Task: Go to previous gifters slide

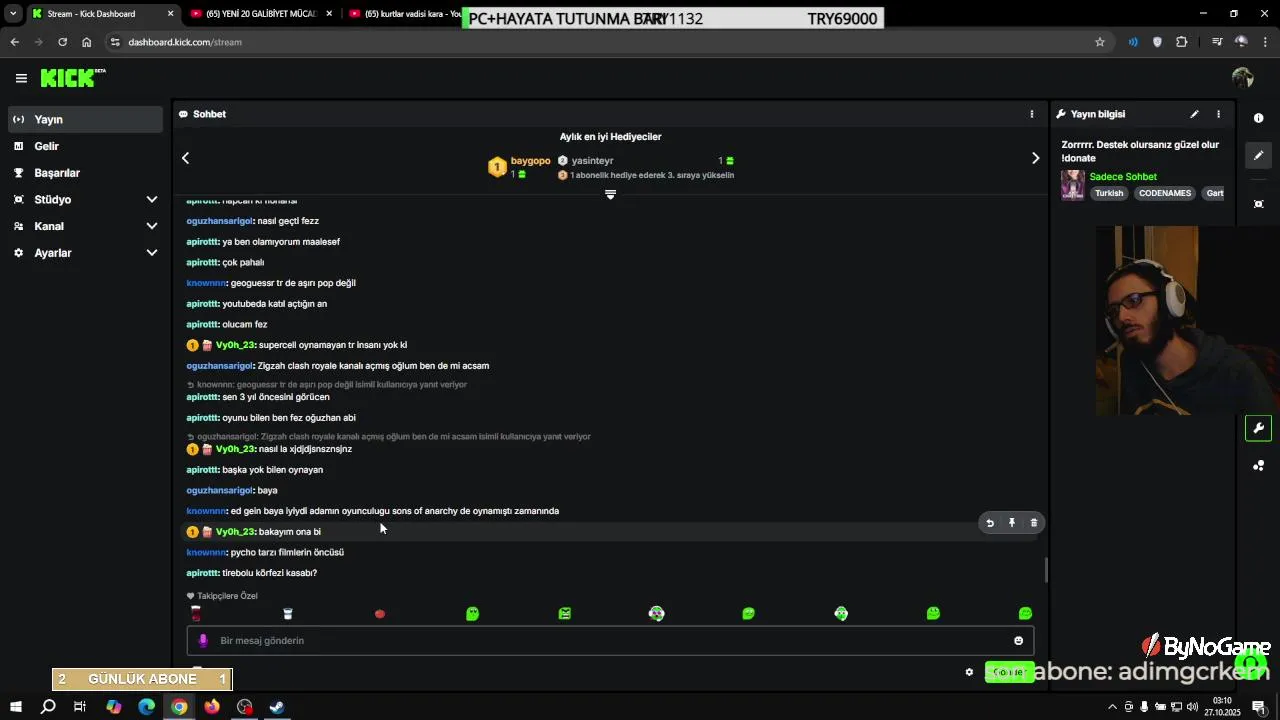Action: coord(185,158)
